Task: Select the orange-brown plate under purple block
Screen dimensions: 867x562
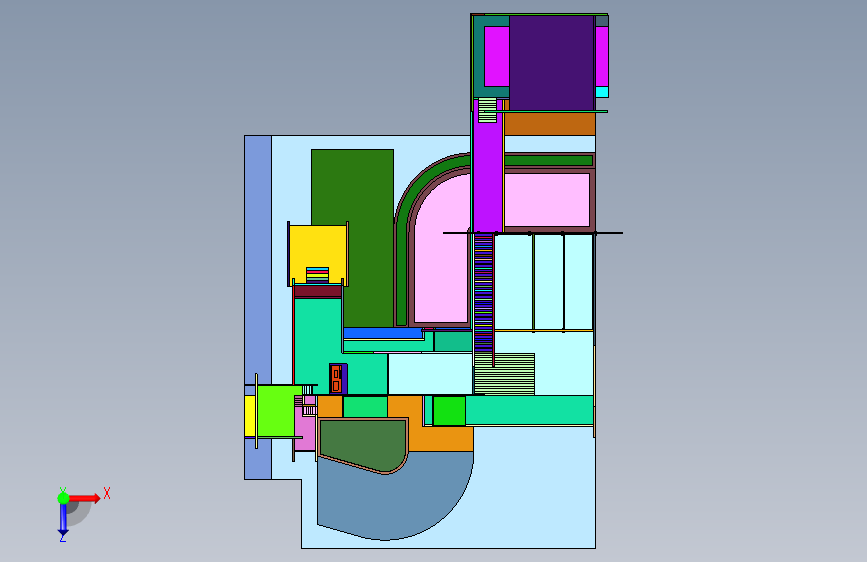Action: point(550,124)
